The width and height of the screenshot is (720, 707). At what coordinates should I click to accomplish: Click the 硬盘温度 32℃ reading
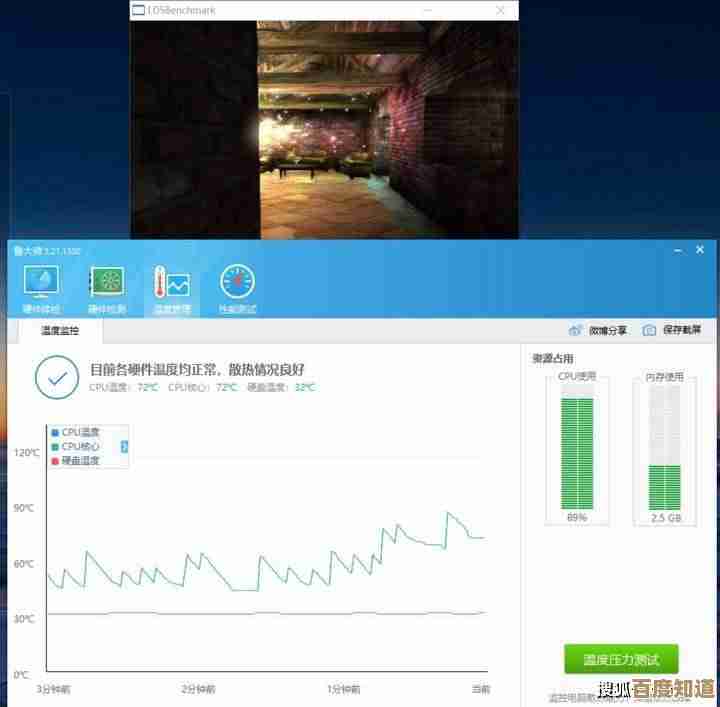pos(281,387)
